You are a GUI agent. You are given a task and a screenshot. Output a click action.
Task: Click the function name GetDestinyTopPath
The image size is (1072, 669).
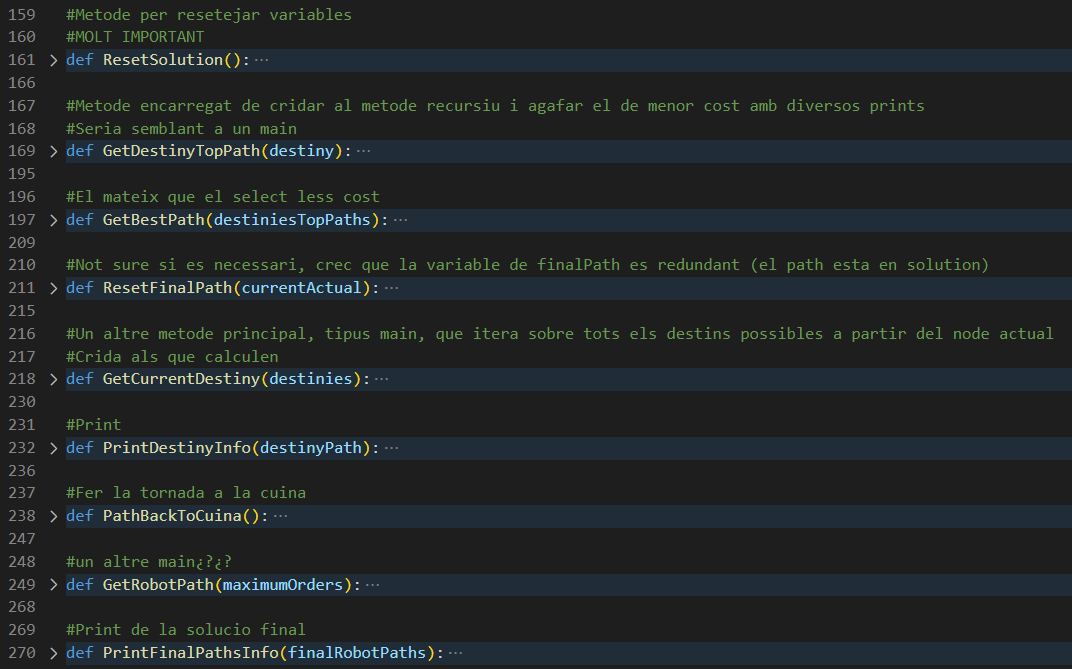pyautogui.click(x=181, y=151)
